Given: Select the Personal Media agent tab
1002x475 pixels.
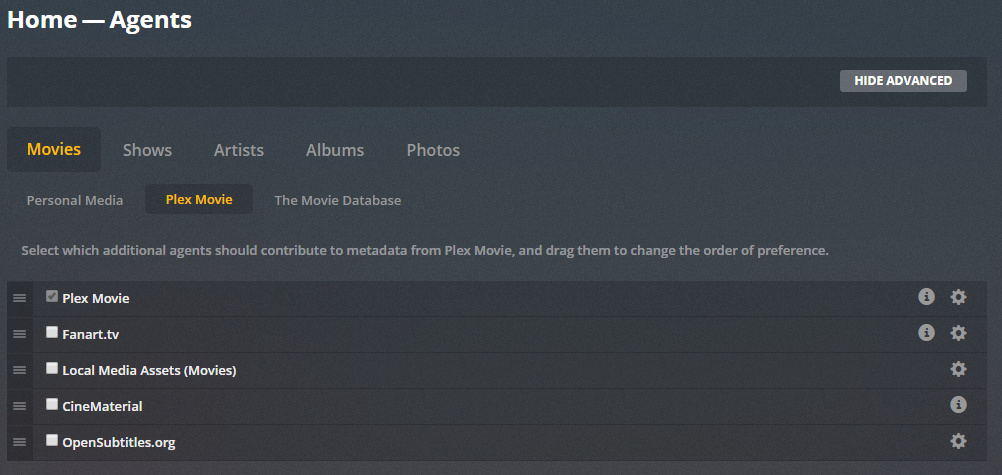Looking at the screenshot, I should [x=75, y=200].
